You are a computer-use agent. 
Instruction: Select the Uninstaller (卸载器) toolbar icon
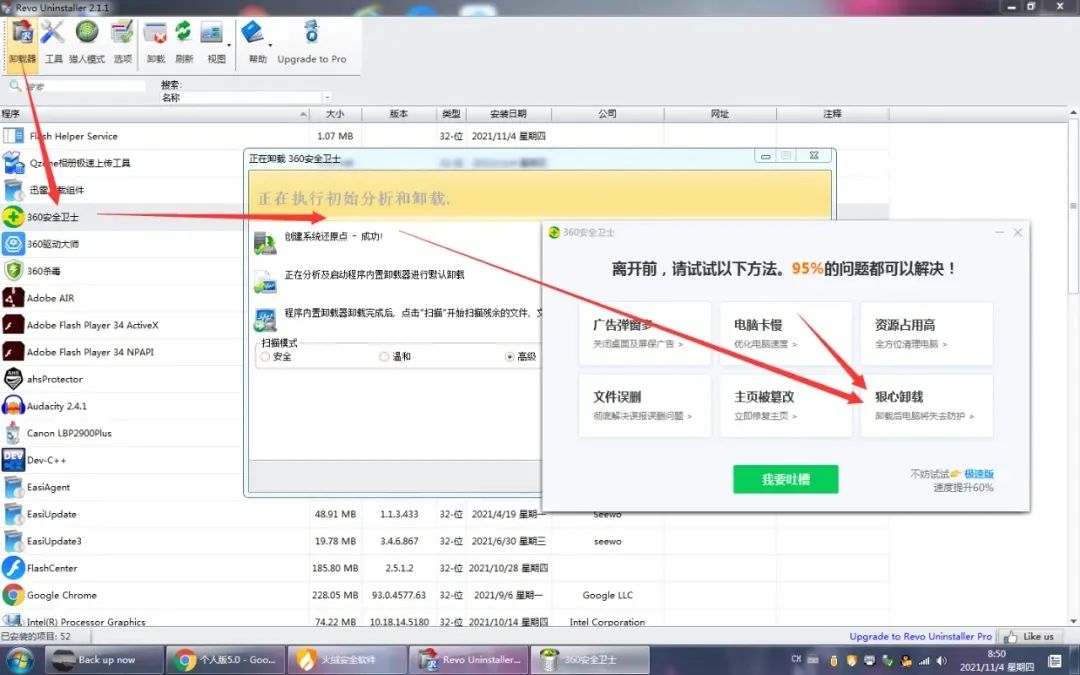pos(23,41)
